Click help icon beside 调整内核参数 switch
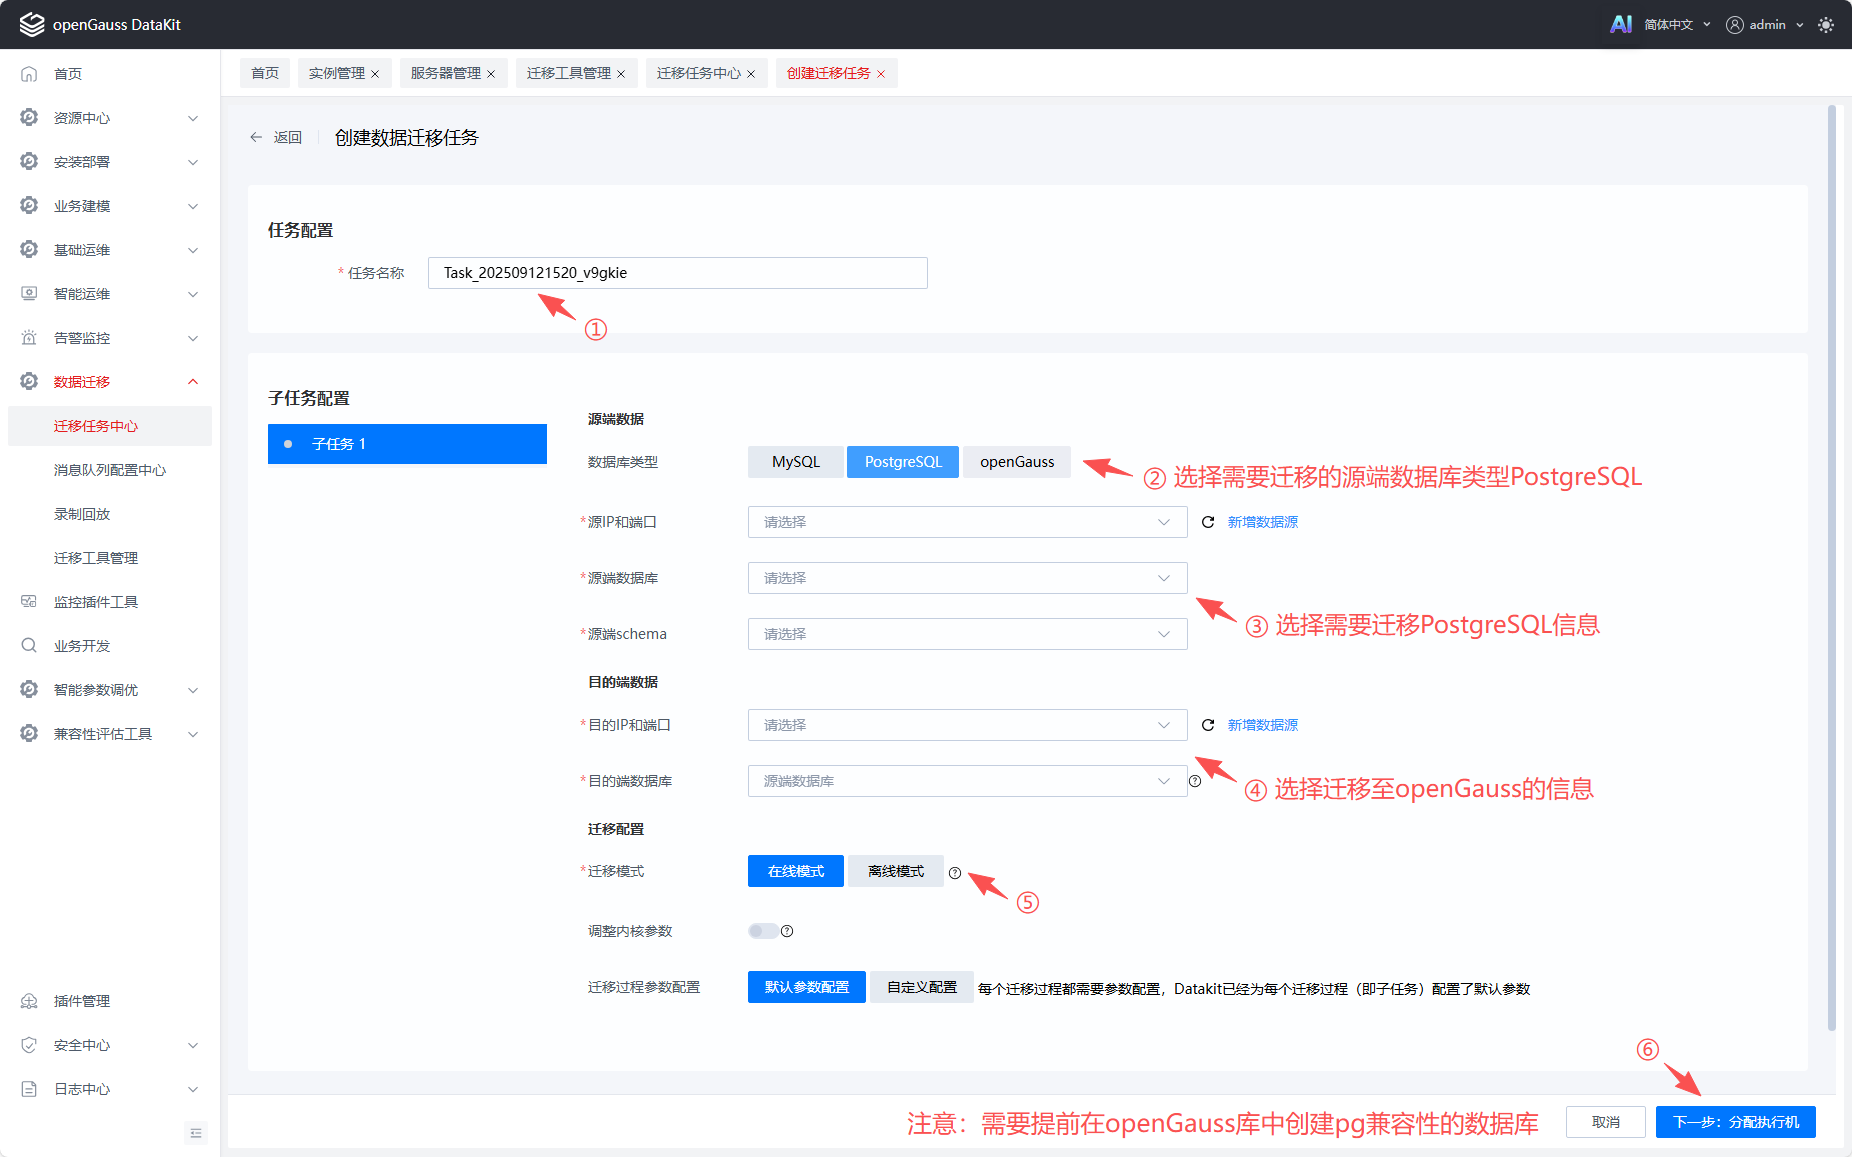The image size is (1852, 1157). tap(787, 931)
